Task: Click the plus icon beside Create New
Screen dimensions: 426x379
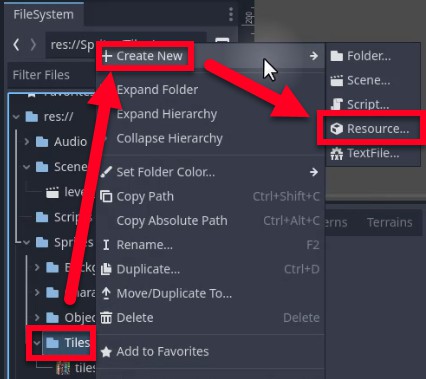Action: click(107, 56)
